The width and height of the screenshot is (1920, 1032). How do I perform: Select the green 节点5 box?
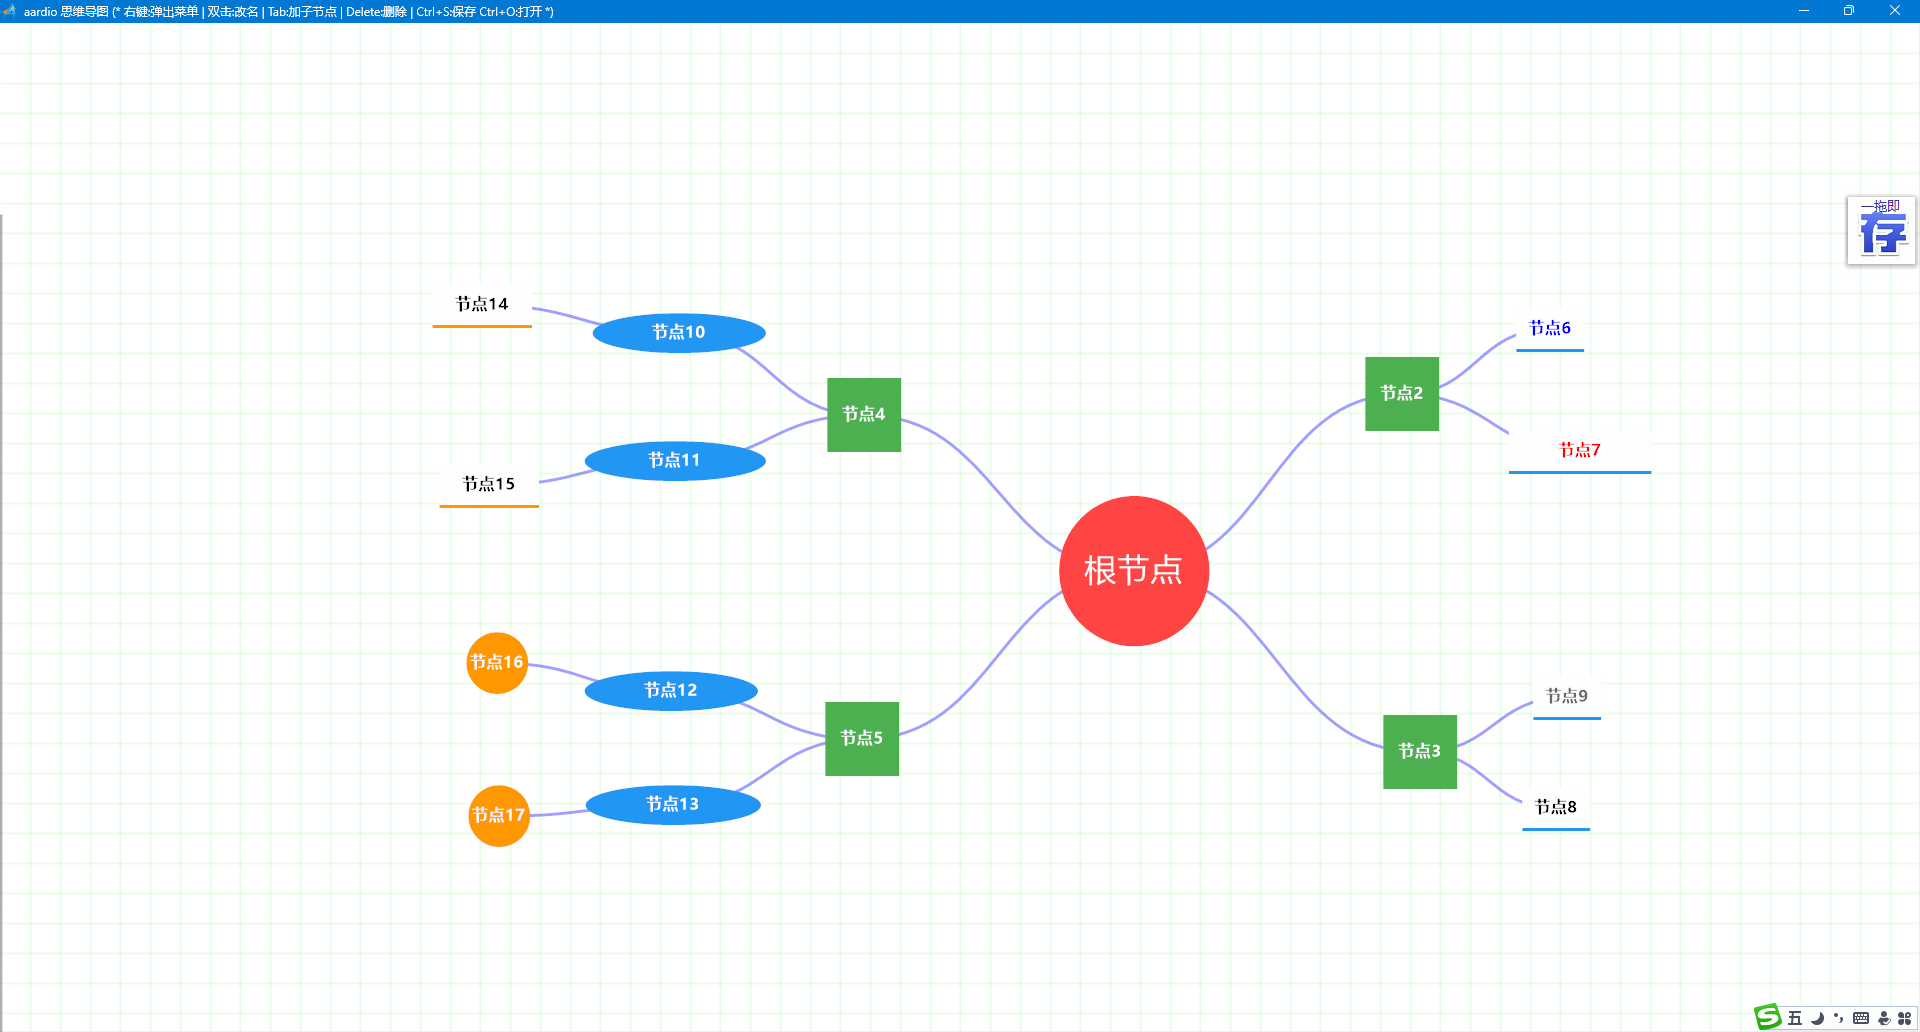pos(862,739)
